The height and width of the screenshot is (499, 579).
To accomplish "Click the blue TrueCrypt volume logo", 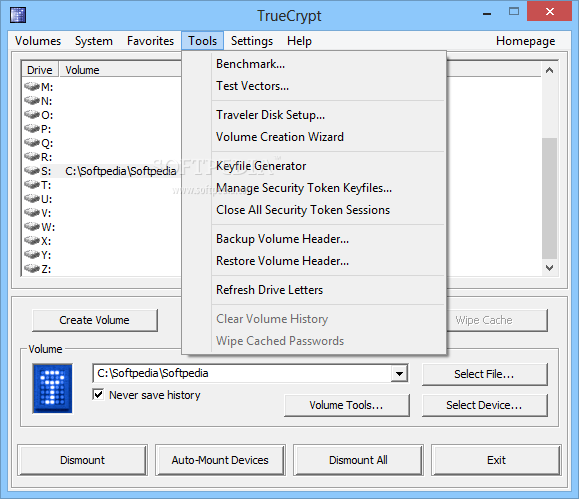I will (52, 389).
